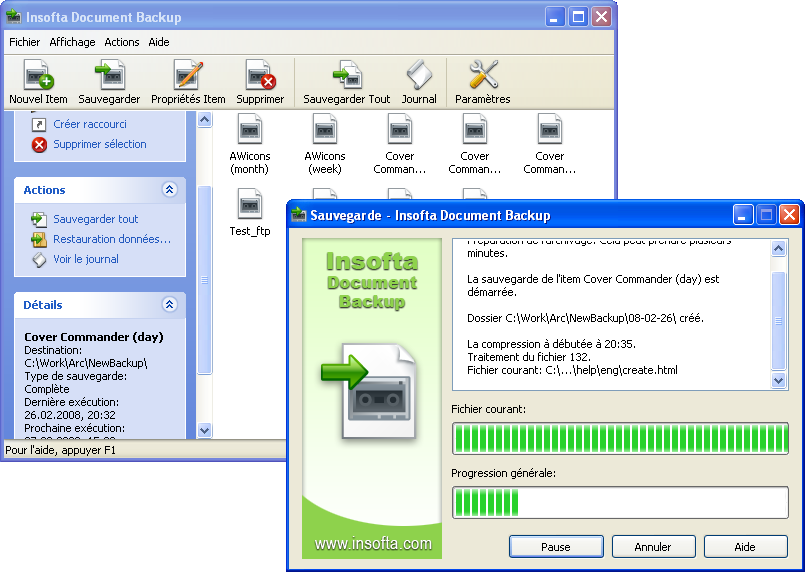Click the Restauration données... link

(x=112, y=239)
